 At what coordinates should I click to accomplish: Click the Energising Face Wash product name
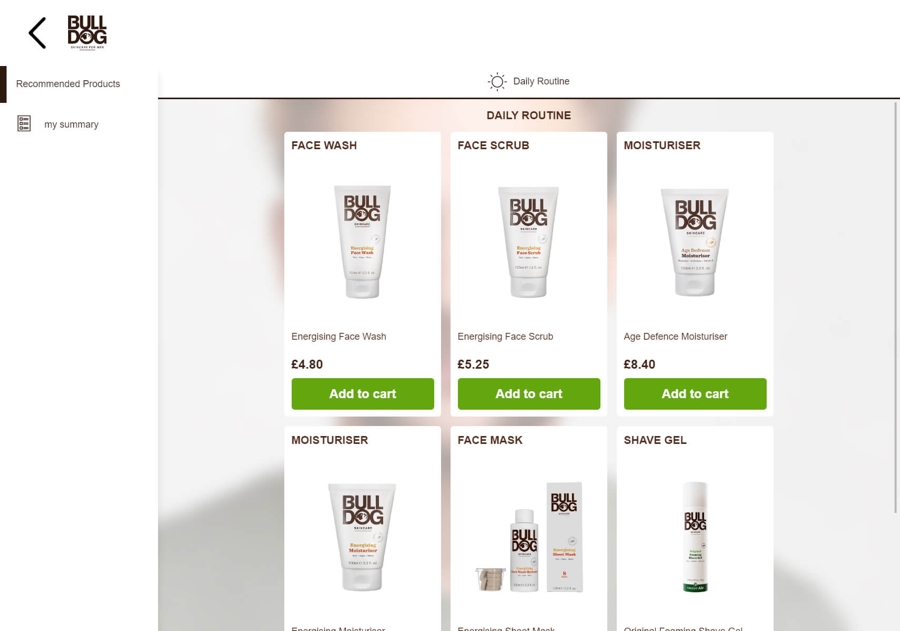click(x=339, y=336)
